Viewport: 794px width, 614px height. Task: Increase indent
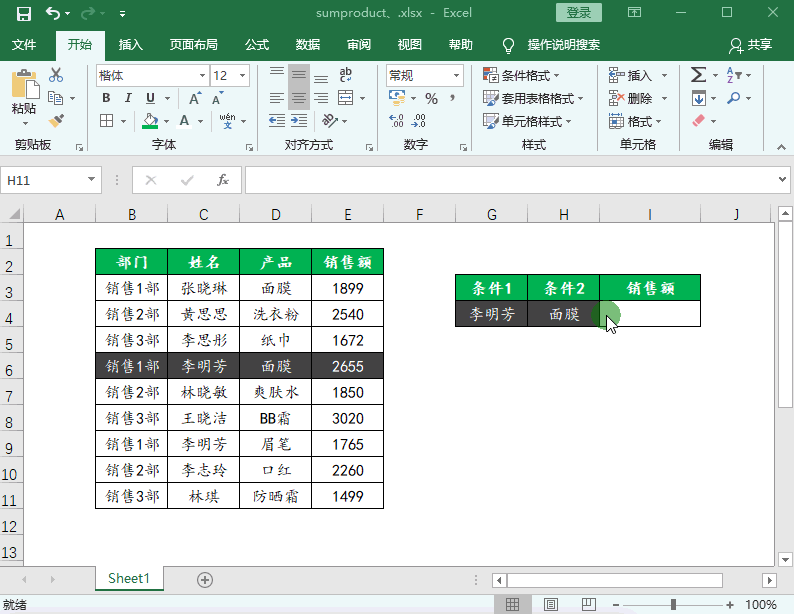[299, 121]
